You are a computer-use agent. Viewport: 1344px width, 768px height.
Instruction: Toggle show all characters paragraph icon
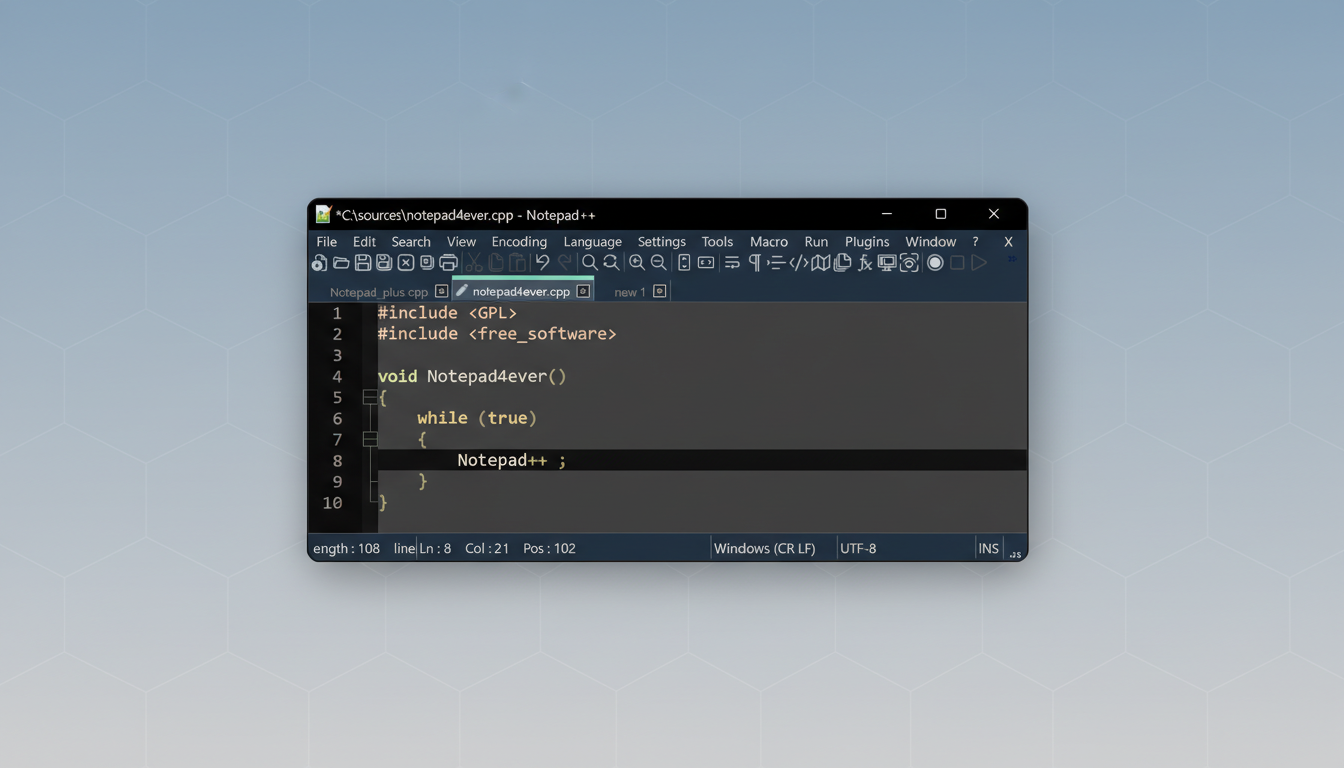tap(755, 262)
